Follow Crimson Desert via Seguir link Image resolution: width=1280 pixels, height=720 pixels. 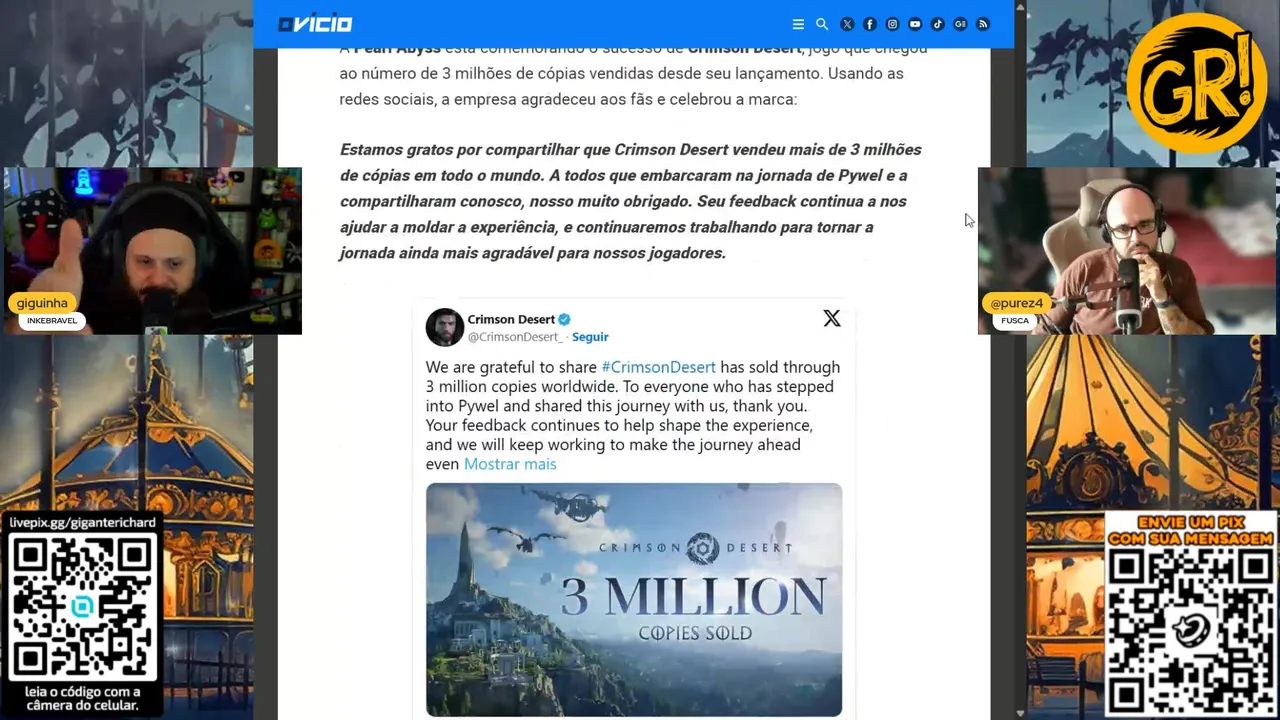pos(590,337)
